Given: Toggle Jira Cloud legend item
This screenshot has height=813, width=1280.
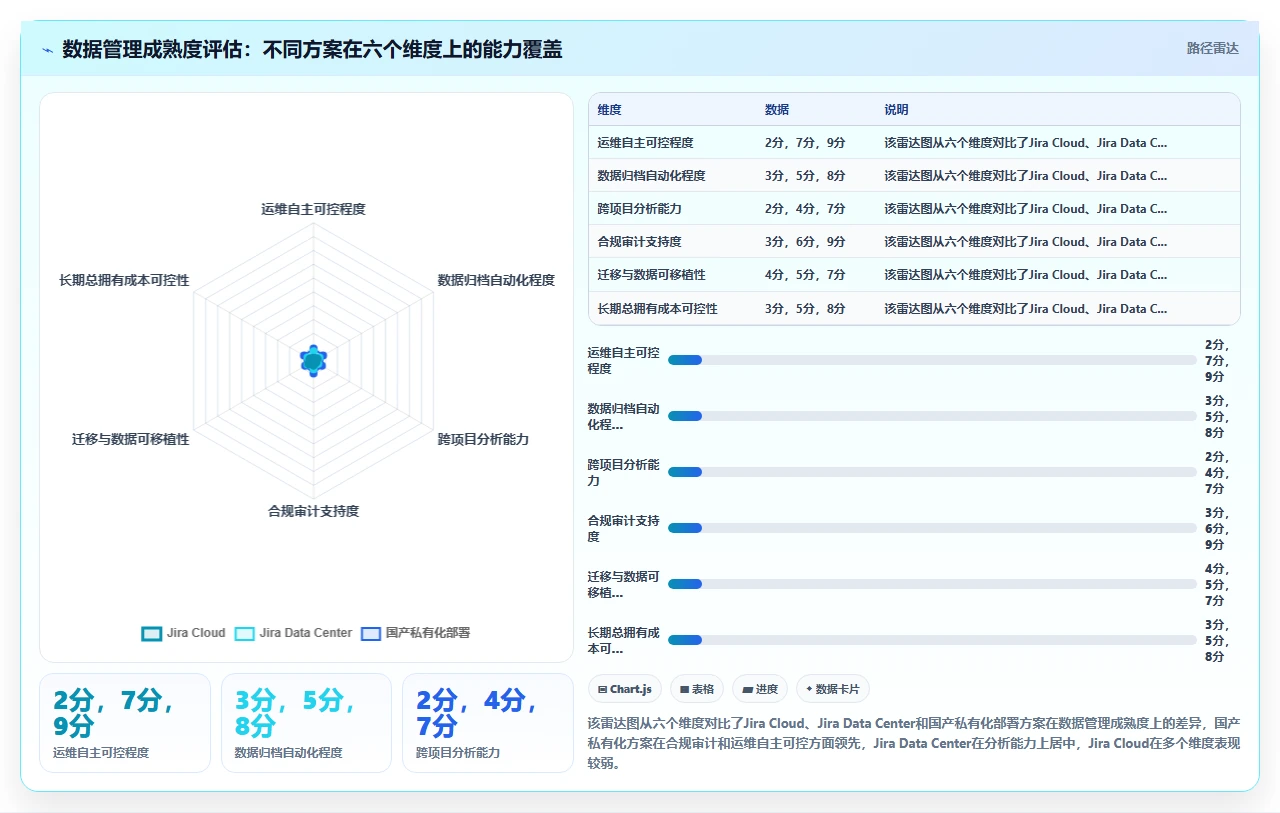Looking at the screenshot, I should point(184,633).
